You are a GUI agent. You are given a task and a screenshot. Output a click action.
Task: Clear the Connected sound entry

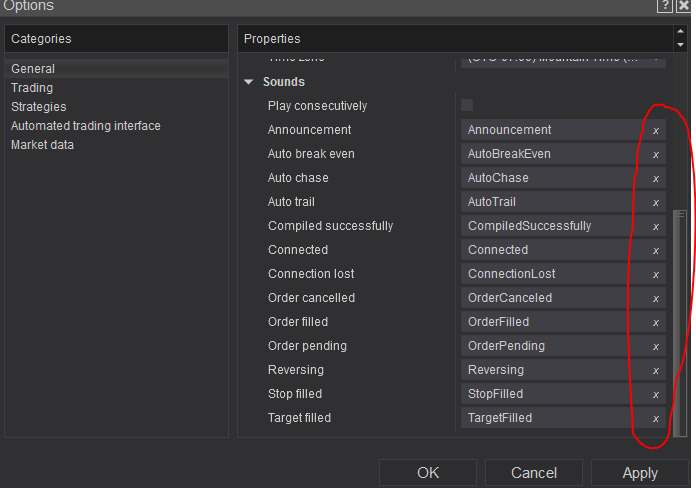click(656, 250)
